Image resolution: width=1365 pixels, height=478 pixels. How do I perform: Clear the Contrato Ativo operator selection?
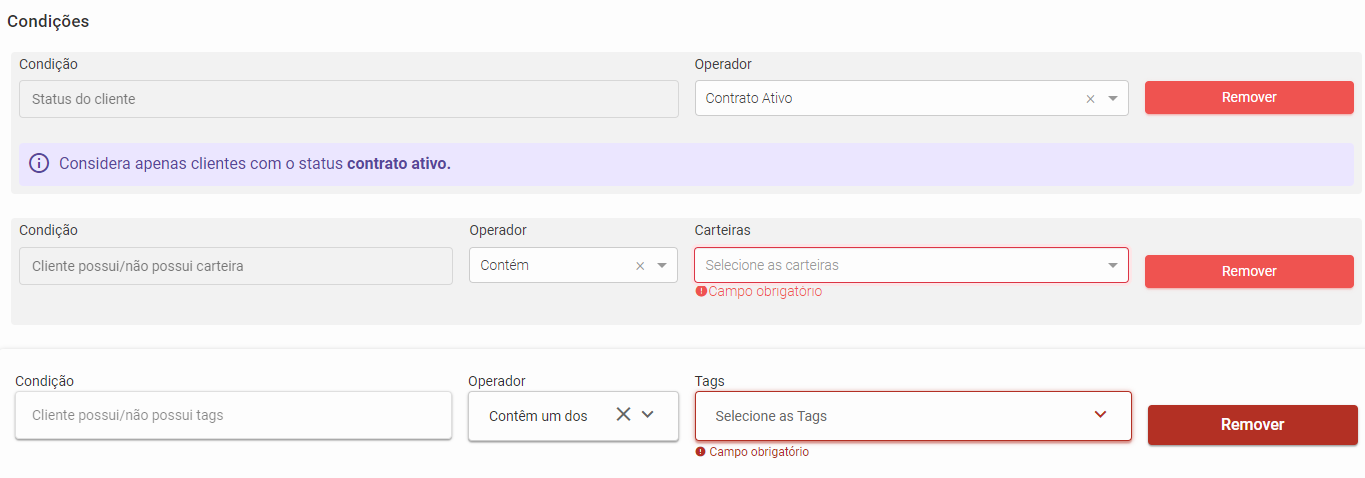[1090, 99]
